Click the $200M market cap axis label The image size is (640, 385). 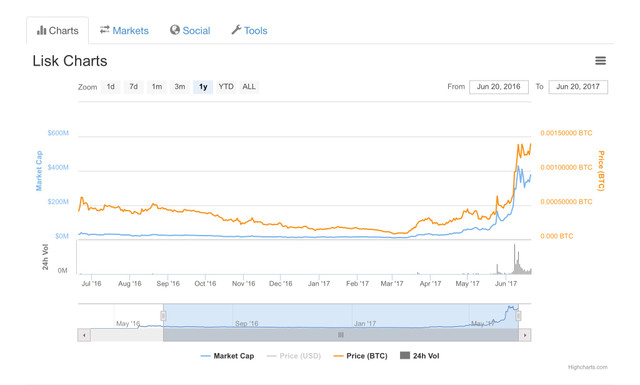pyautogui.click(x=58, y=202)
